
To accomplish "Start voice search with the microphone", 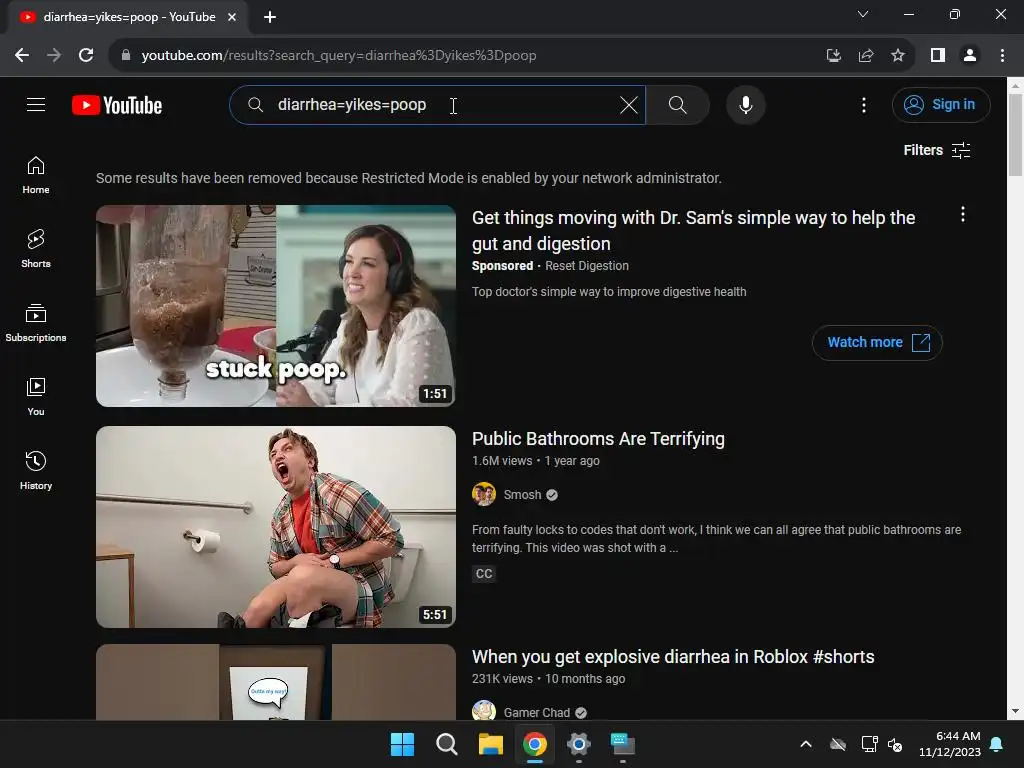I will pyautogui.click(x=745, y=105).
